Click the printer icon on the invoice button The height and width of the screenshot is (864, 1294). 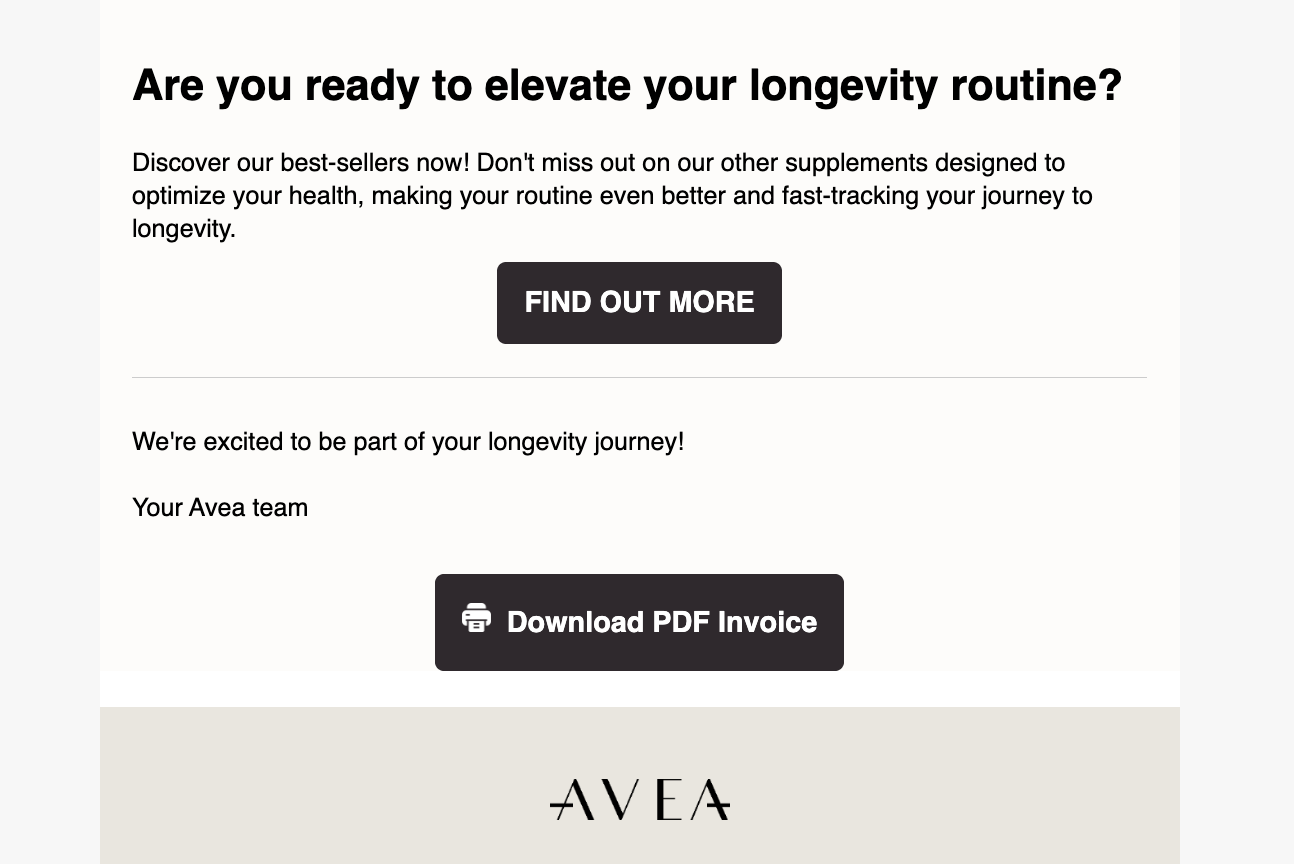(x=477, y=618)
